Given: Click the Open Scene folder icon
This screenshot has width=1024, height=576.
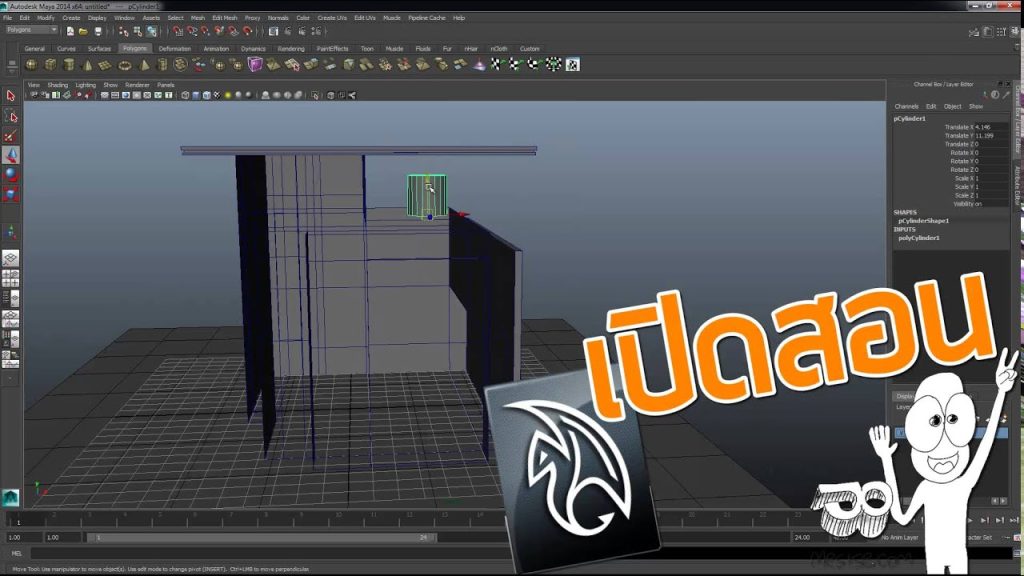Looking at the screenshot, I should pos(84,31).
